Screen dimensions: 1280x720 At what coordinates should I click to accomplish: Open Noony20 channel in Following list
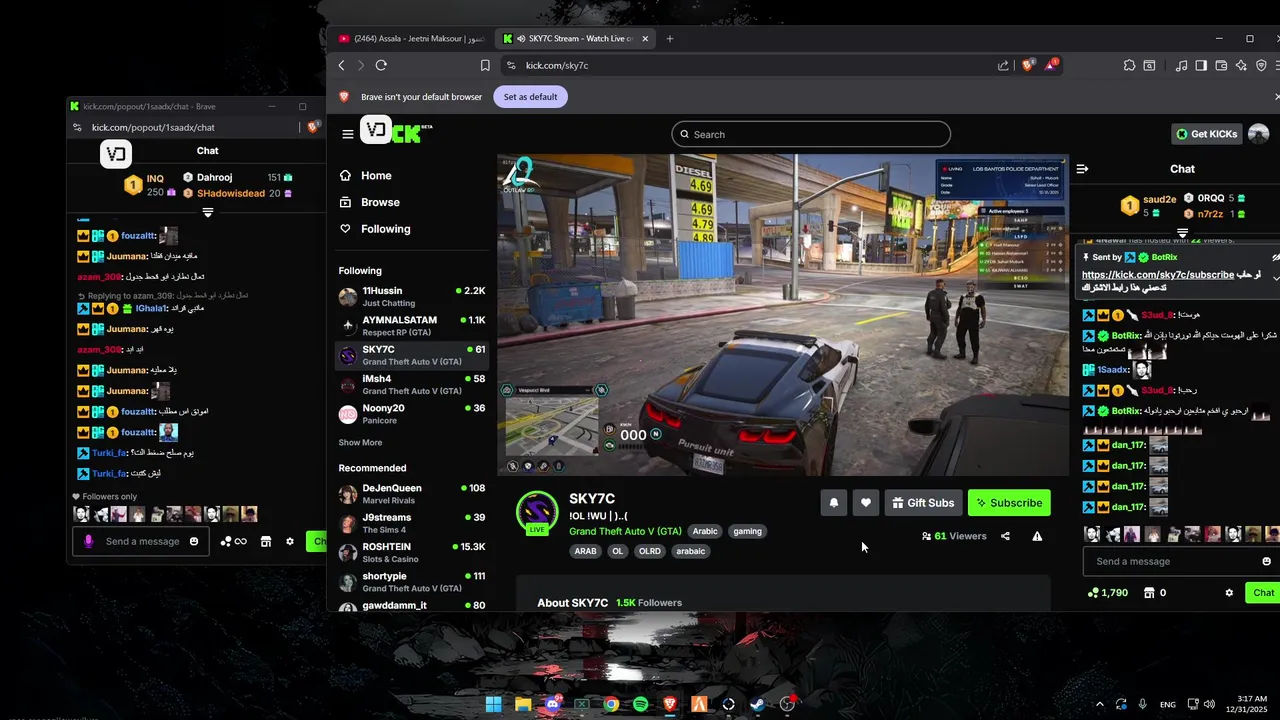(x=412, y=414)
